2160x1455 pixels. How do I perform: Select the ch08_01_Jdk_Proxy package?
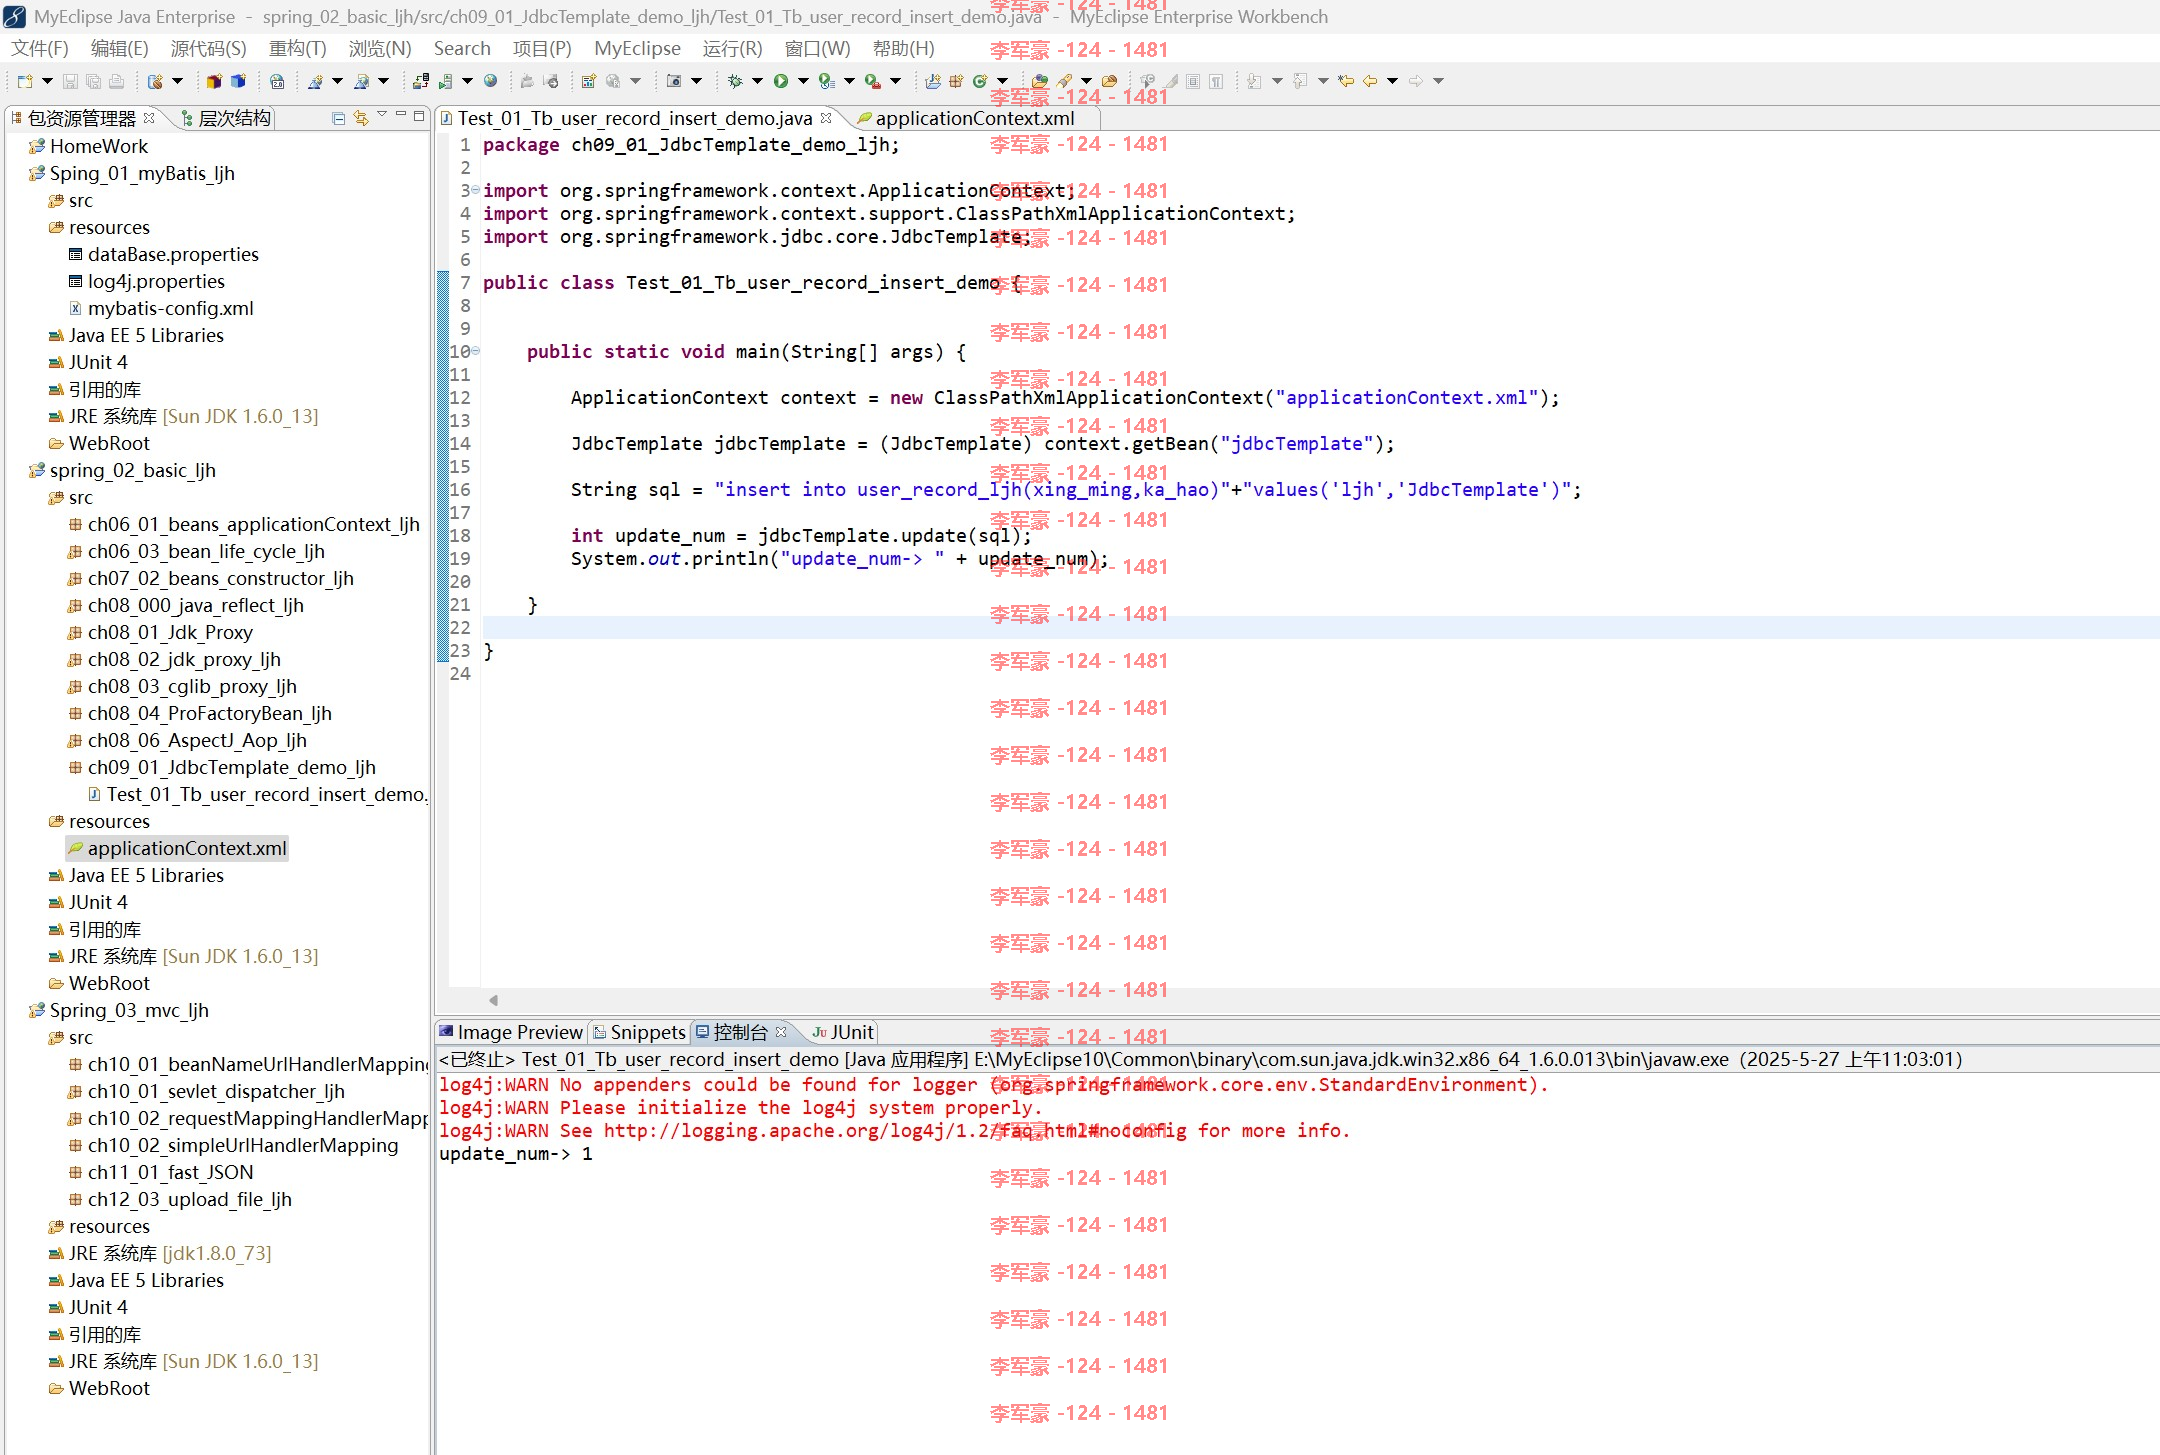point(160,632)
